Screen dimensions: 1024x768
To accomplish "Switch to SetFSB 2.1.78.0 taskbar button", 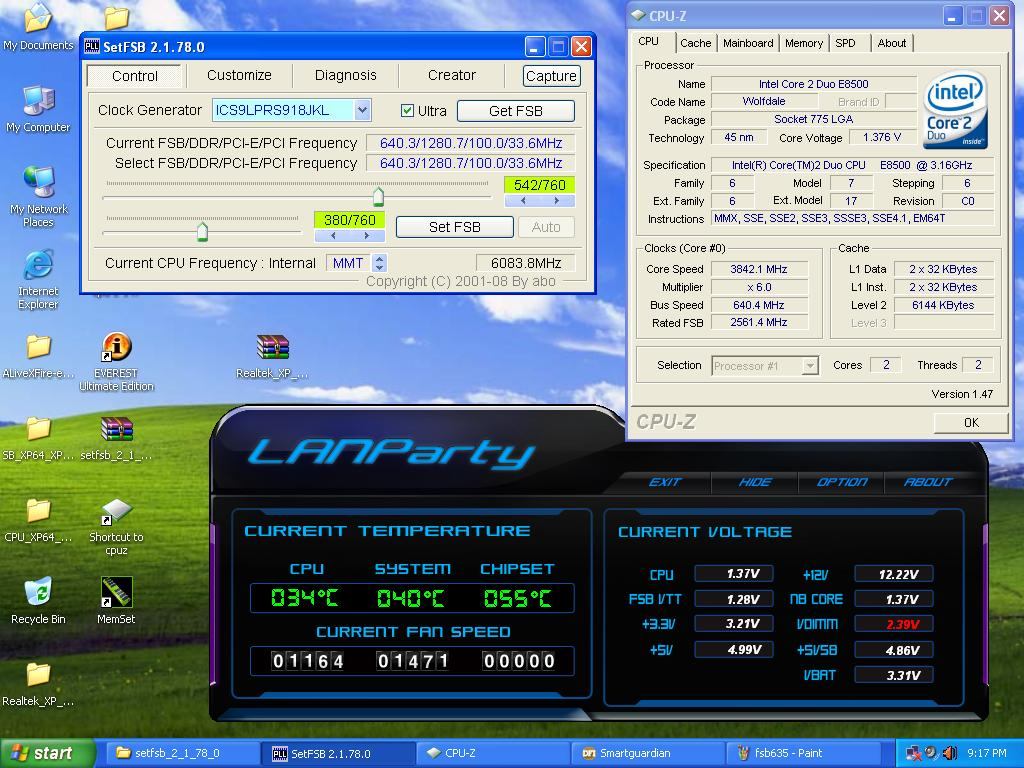I will click(x=336, y=753).
